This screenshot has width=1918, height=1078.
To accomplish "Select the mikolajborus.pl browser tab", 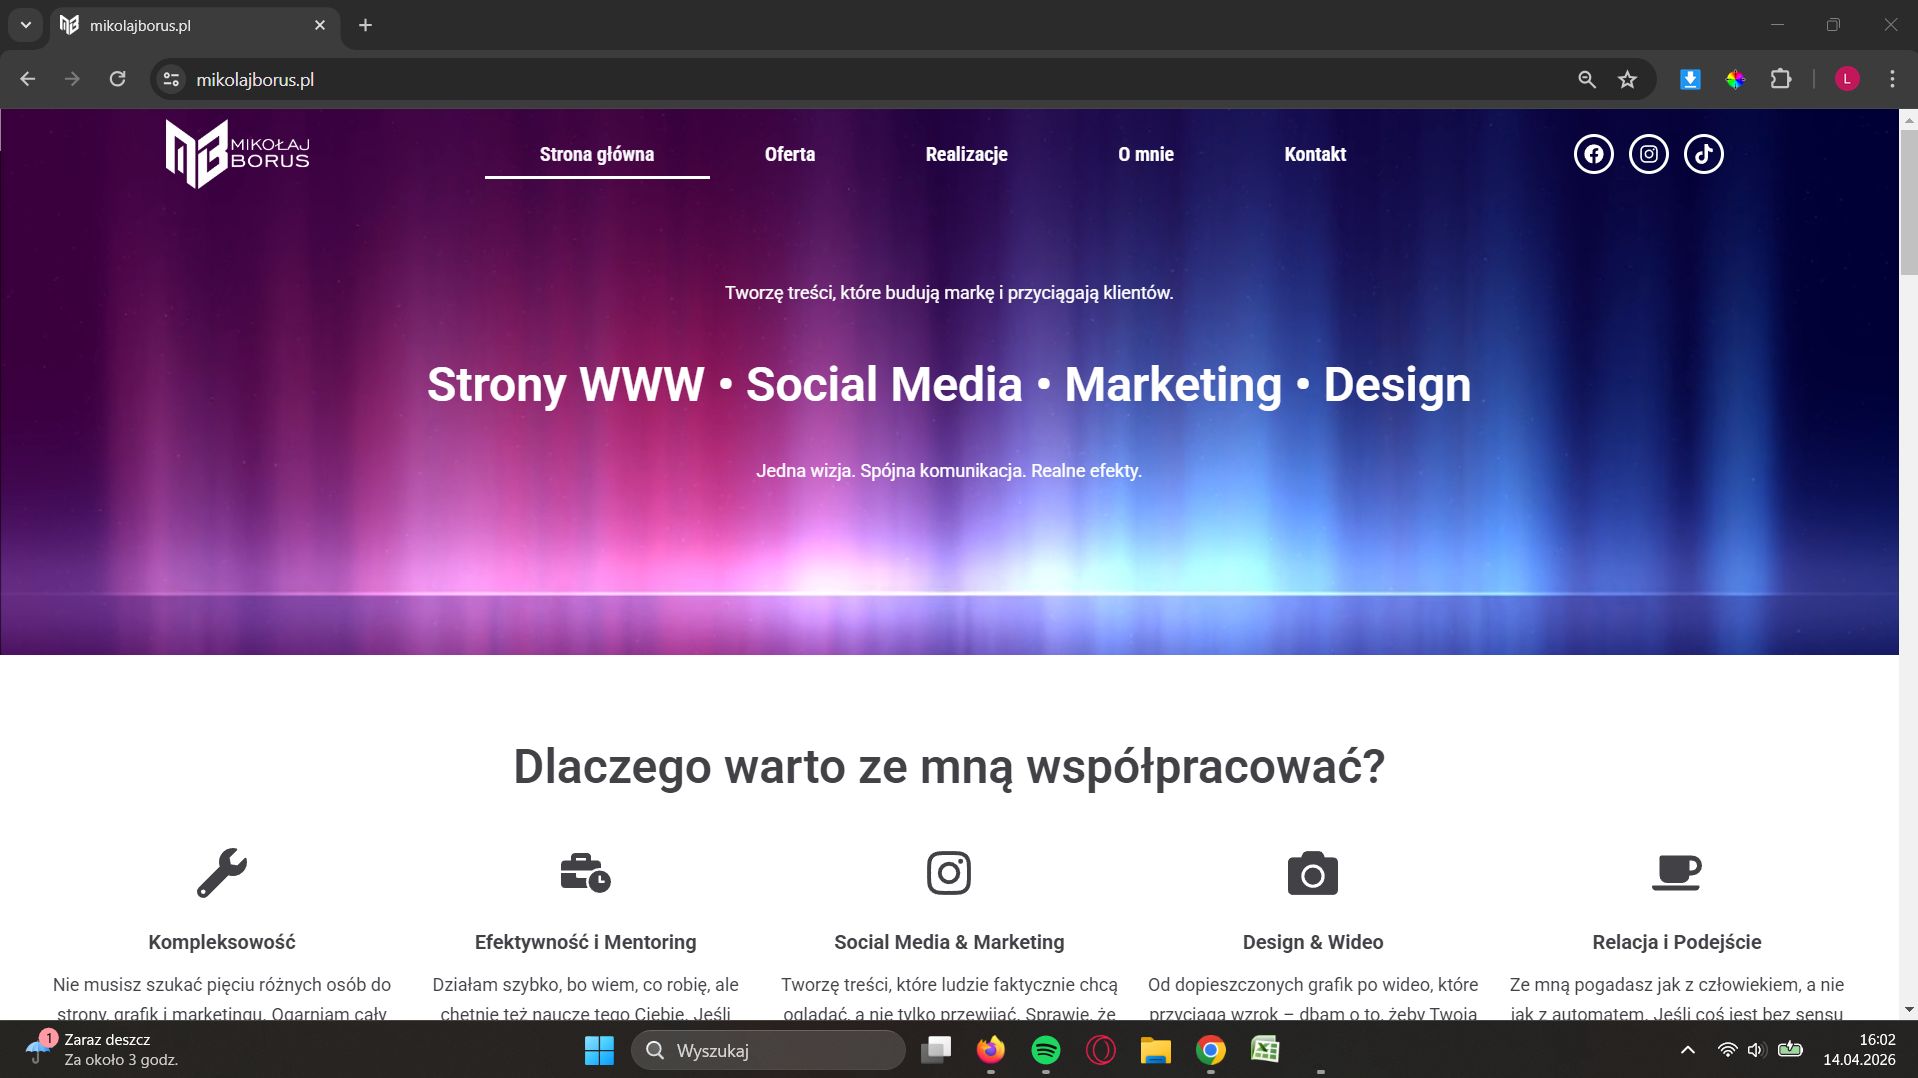I will [x=195, y=25].
